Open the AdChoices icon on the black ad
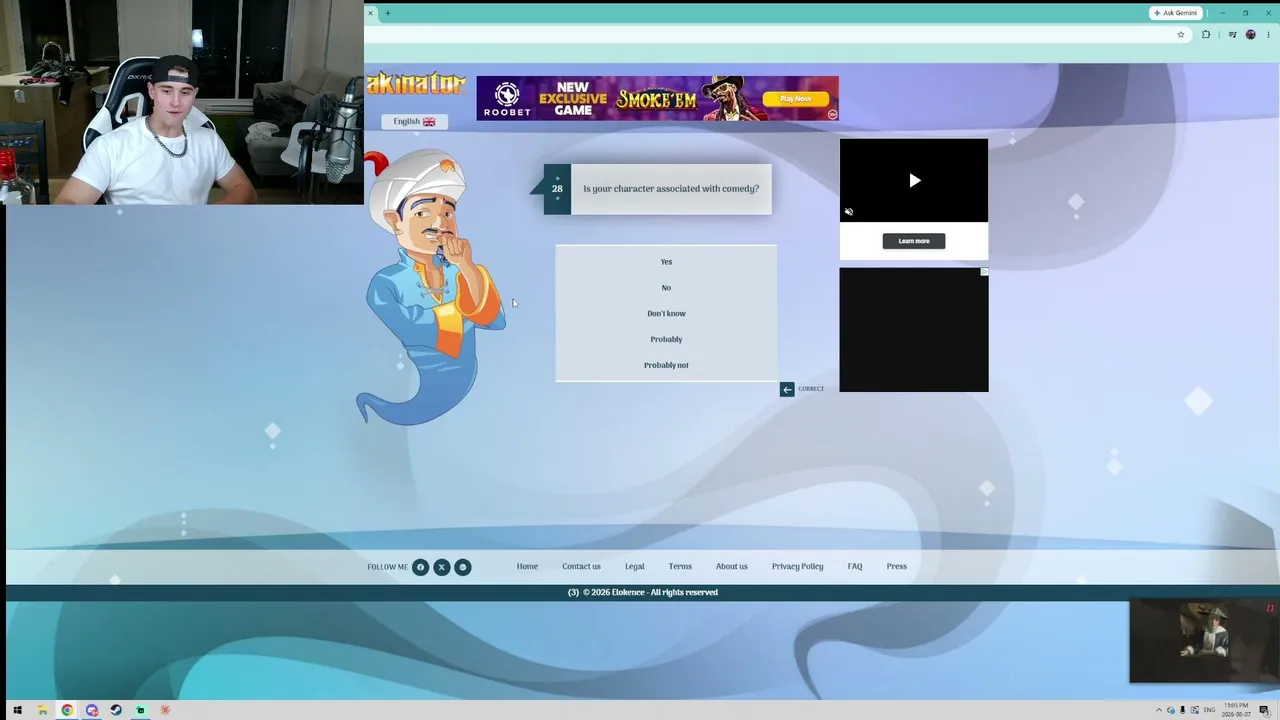1280x720 pixels. [984, 272]
